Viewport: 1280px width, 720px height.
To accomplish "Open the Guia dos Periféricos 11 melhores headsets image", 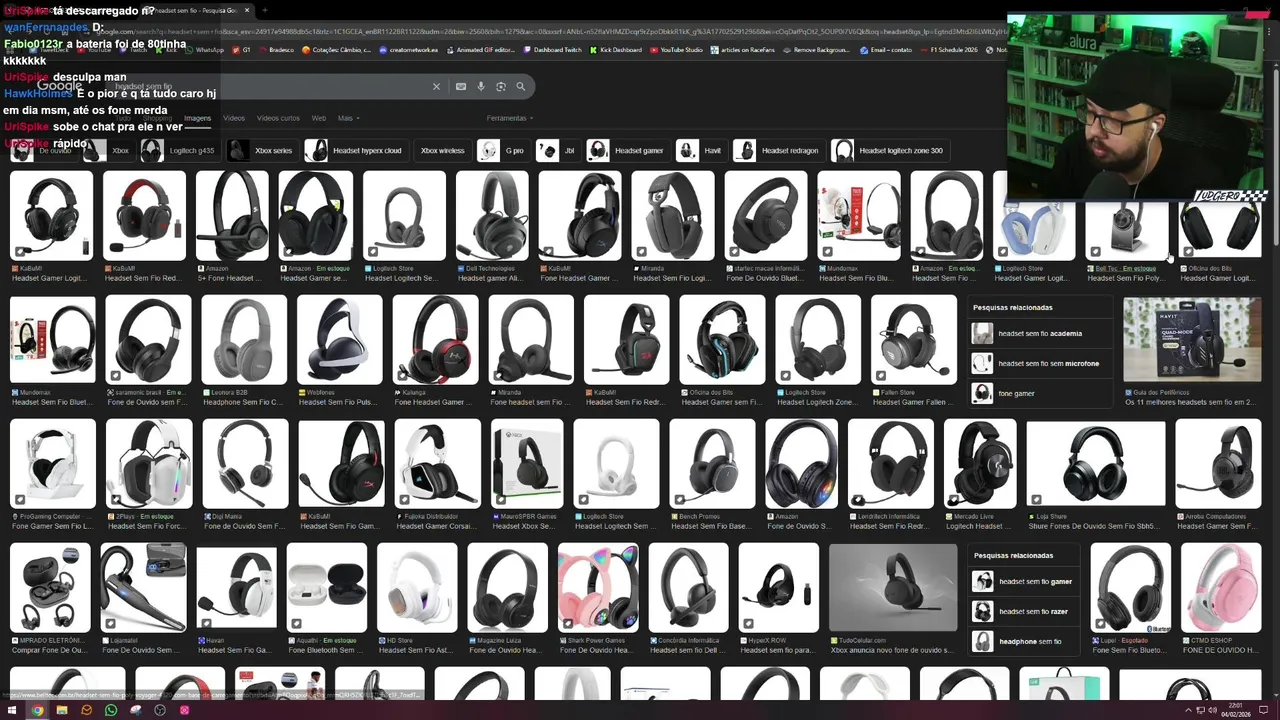I will pyautogui.click(x=1192, y=340).
